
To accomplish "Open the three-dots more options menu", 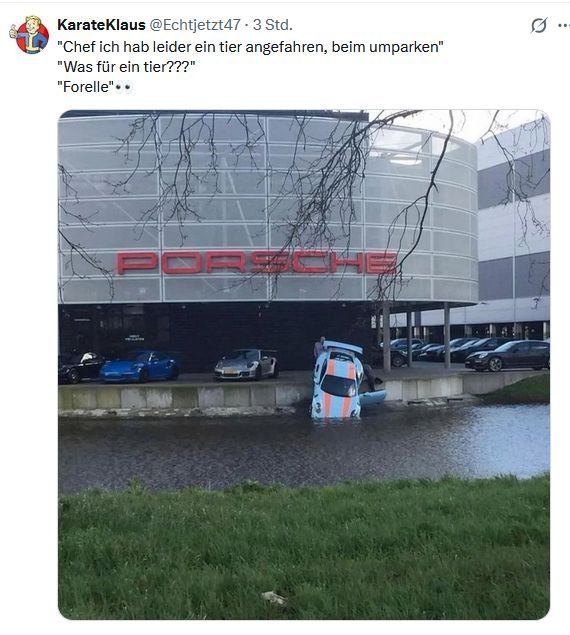I will point(564,26).
